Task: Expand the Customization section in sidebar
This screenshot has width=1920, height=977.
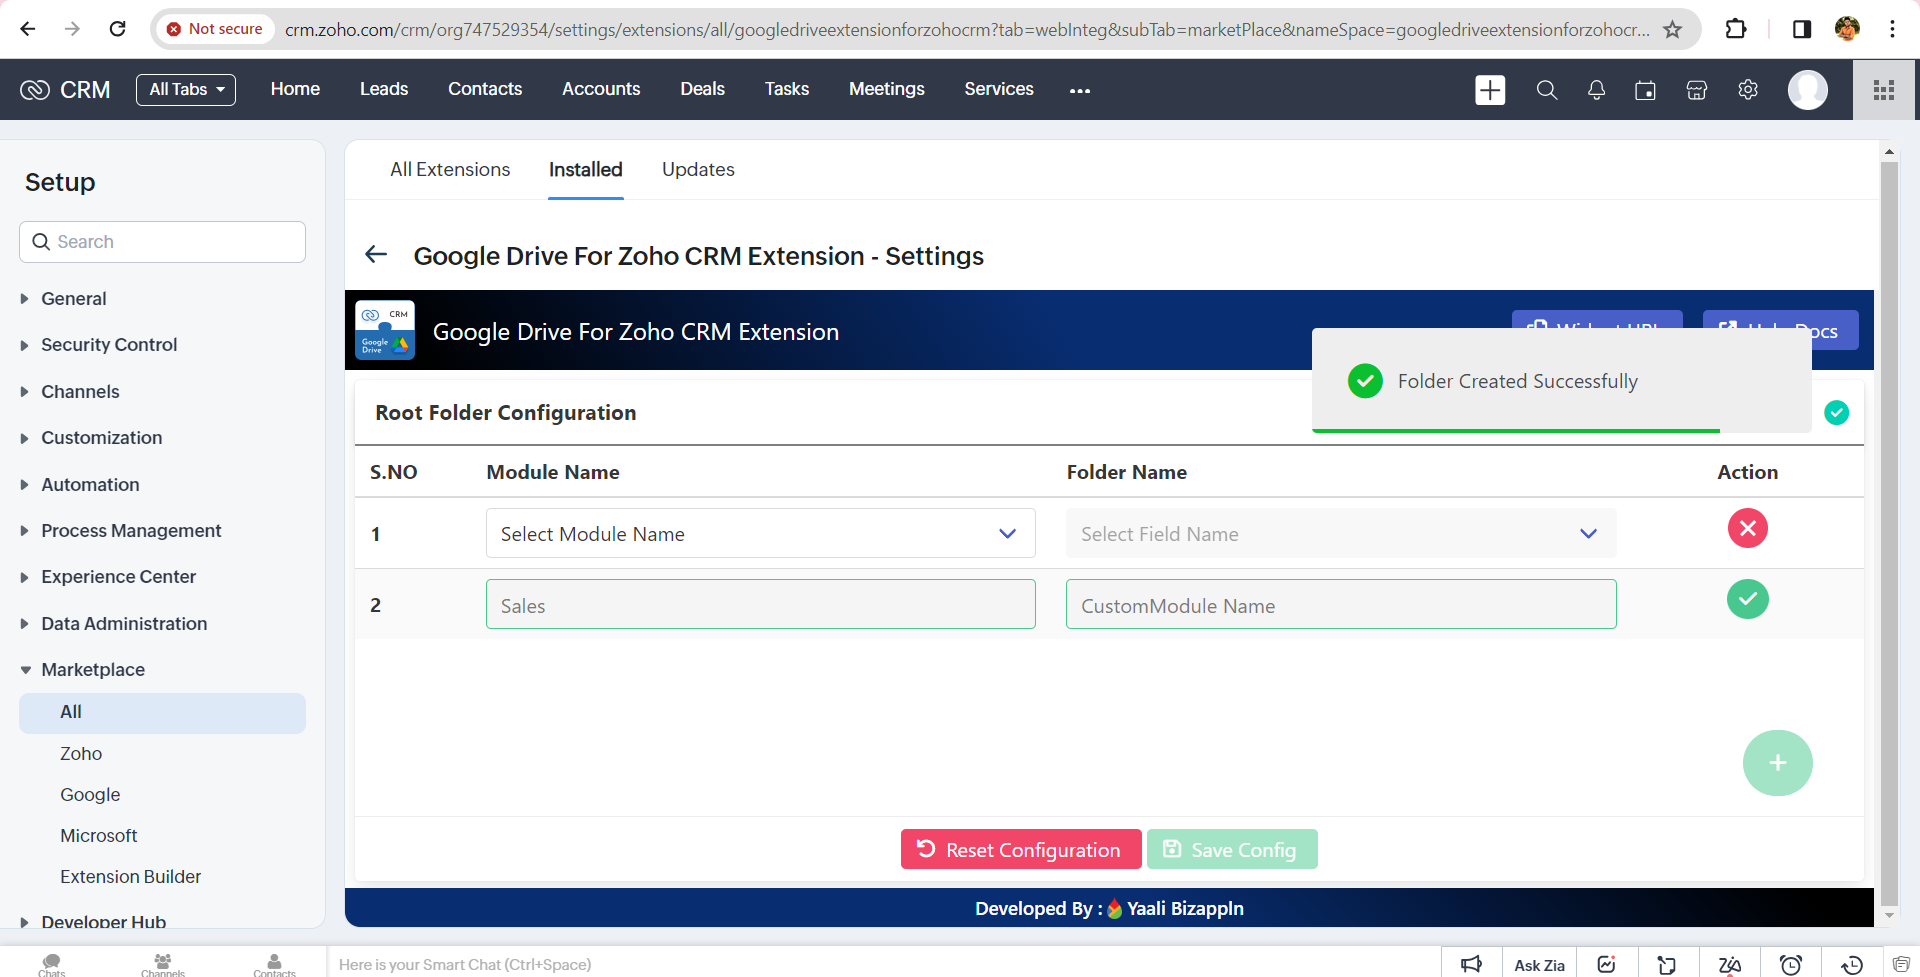Action: [x=101, y=438]
